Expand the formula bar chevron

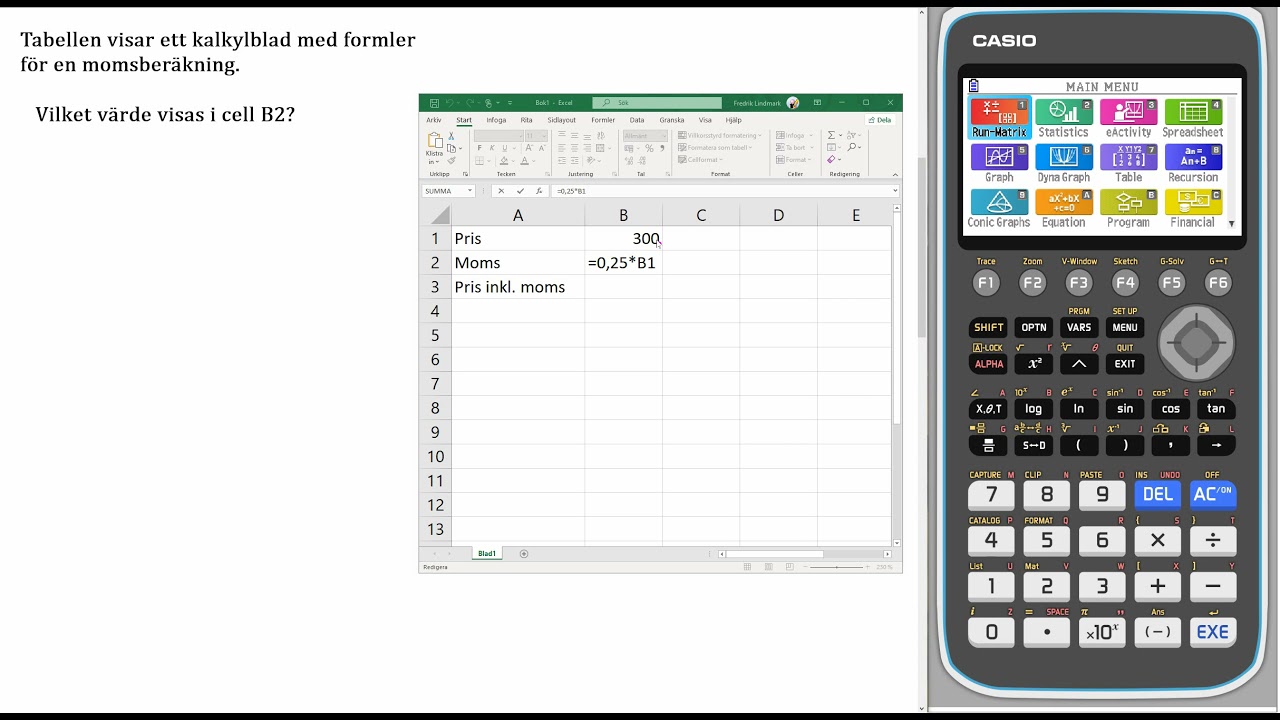[x=895, y=191]
